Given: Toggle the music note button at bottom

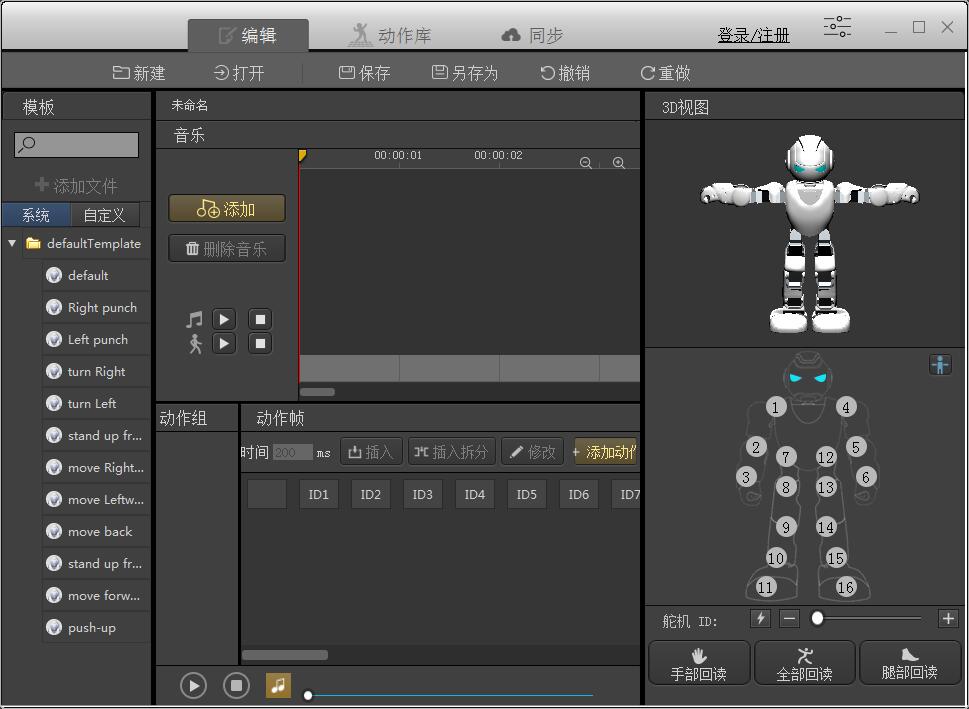Looking at the screenshot, I should [x=278, y=685].
